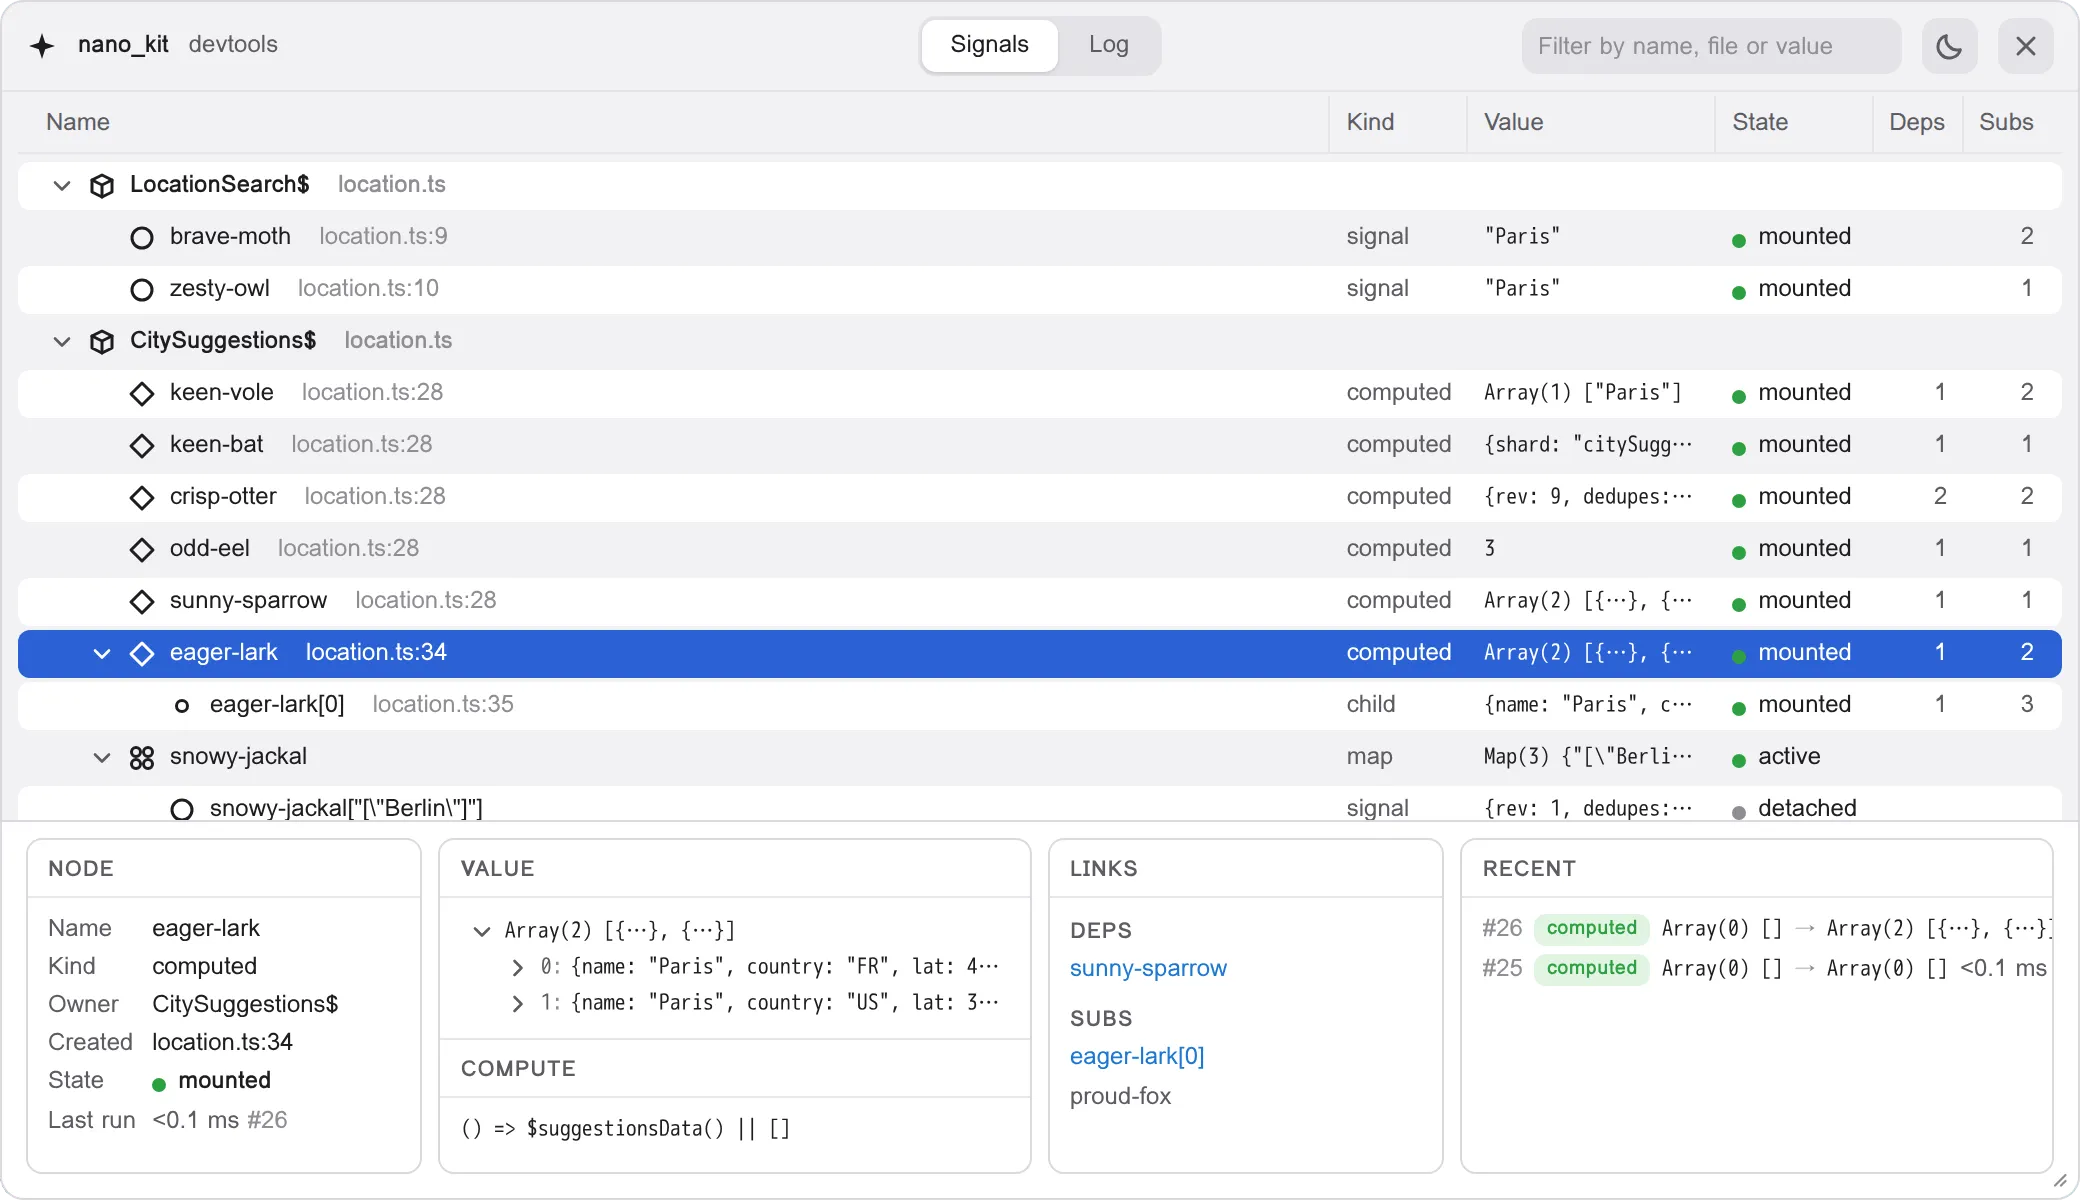Close the devtools panel with the X
2080x1200 pixels.
[2026, 46]
